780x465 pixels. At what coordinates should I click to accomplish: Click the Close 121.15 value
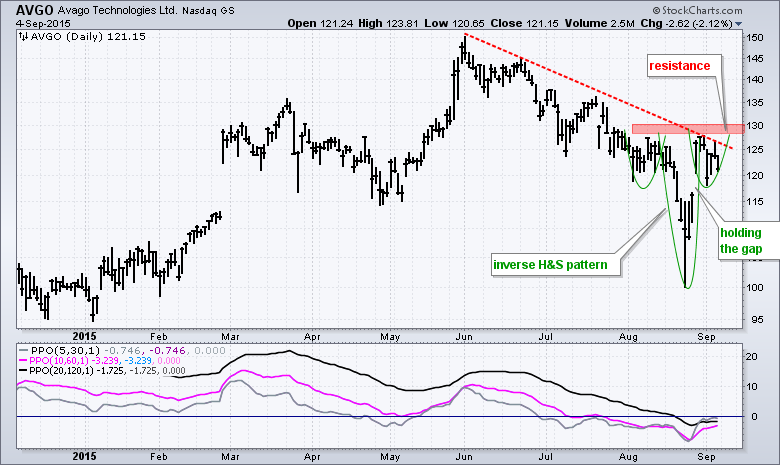(x=524, y=23)
